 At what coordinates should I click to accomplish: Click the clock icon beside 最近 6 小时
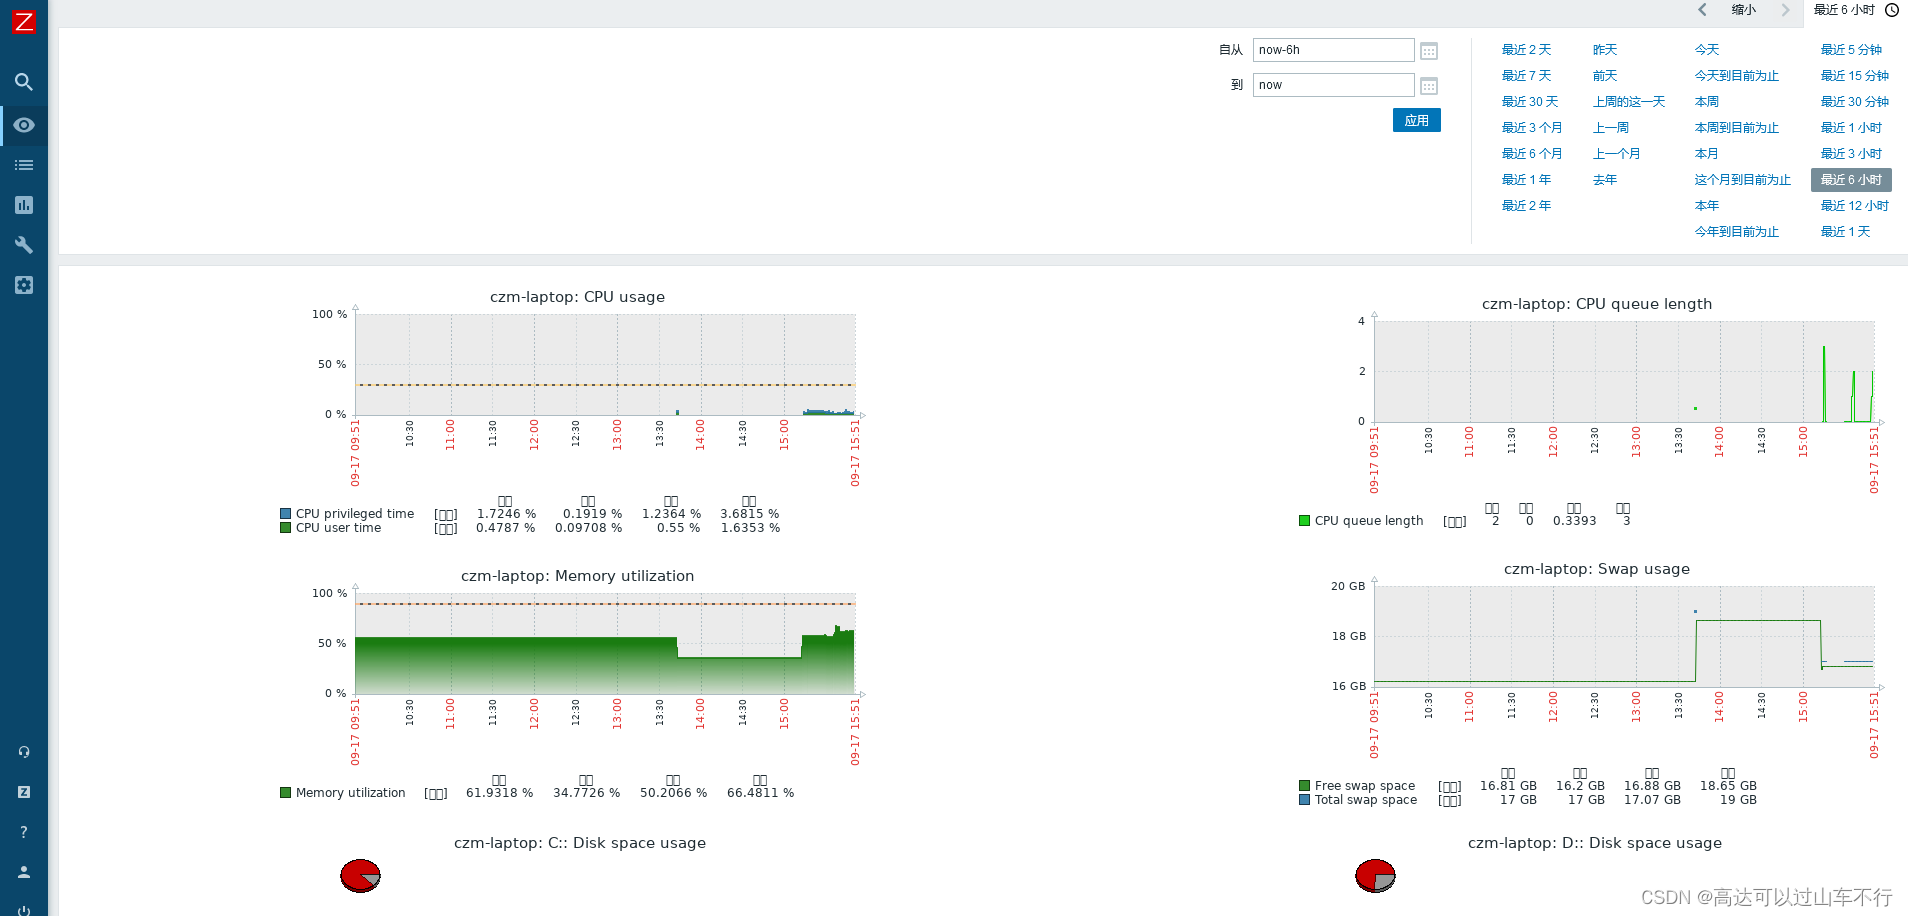tap(1892, 10)
